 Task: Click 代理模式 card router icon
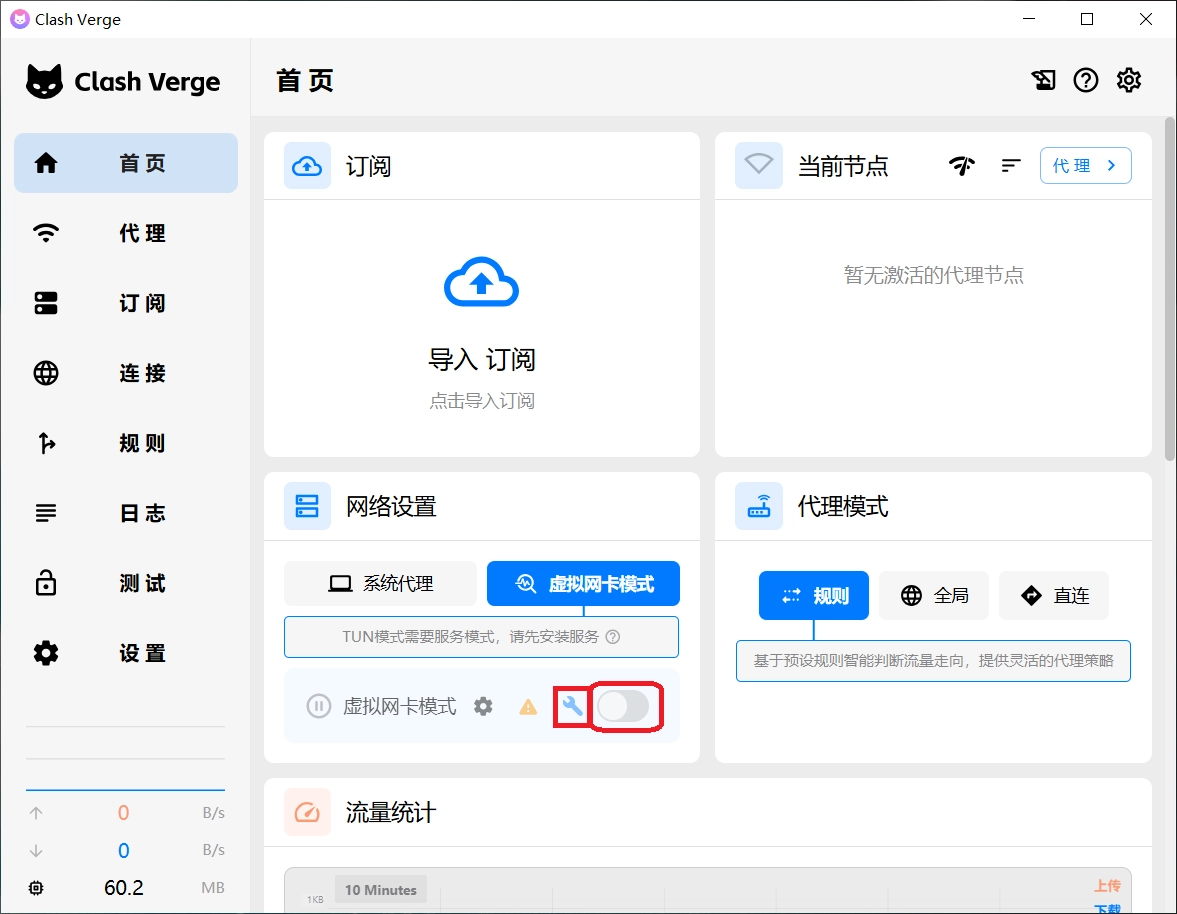click(x=758, y=506)
